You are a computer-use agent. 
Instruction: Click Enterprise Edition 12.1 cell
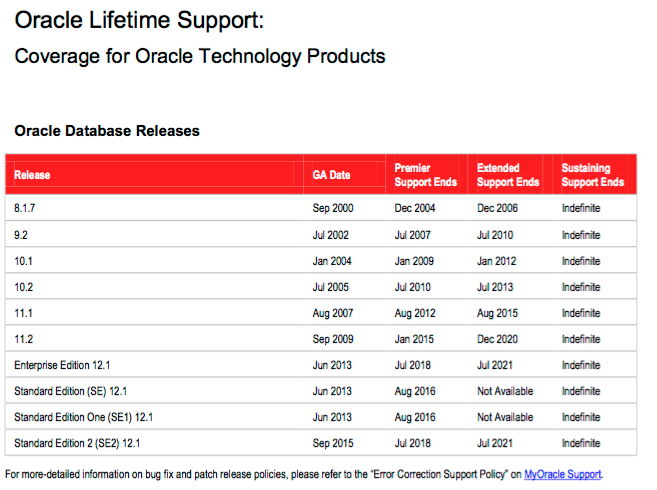[x=62, y=365]
